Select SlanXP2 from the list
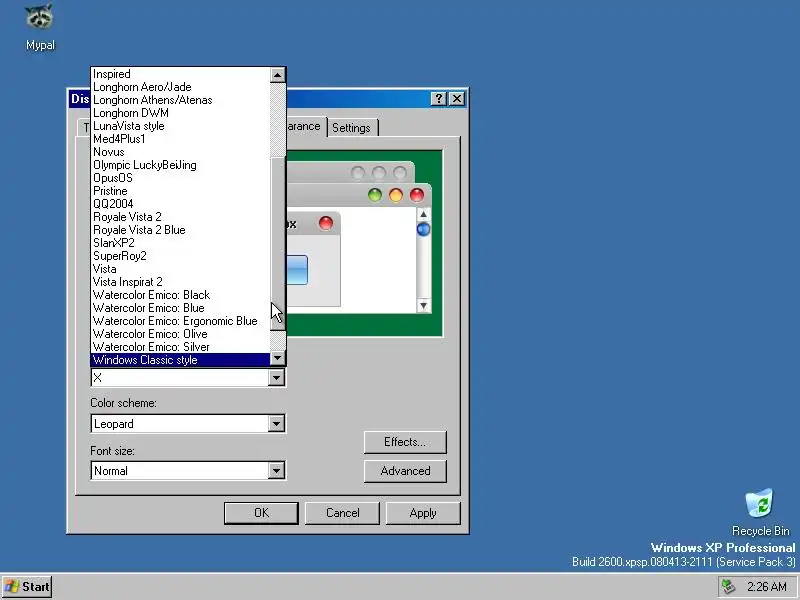Image resolution: width=800 pixels, height=600 pixels. pos(181,243)
